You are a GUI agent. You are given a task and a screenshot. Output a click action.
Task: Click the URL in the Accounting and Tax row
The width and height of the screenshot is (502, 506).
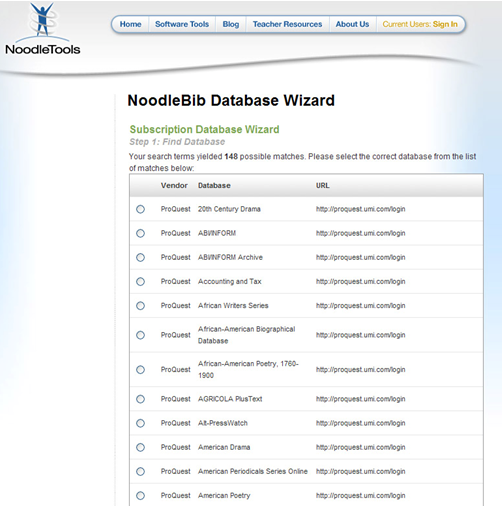[x=361, y=282]
